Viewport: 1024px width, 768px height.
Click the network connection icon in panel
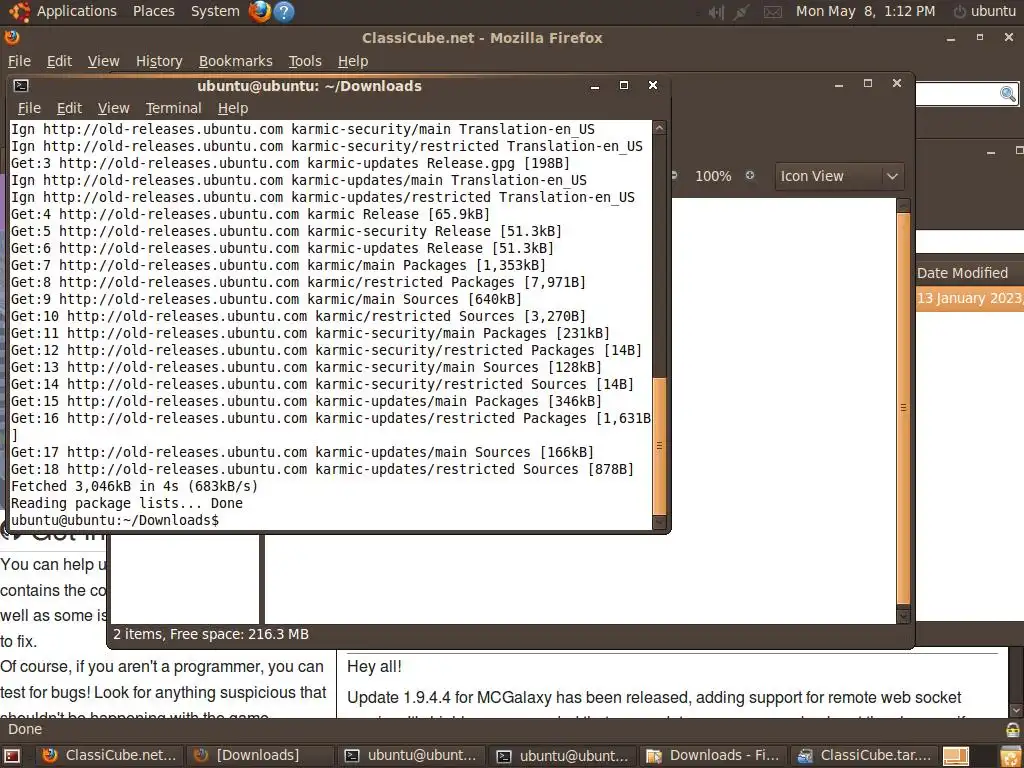pyautogui.click(x=741, y=12)
